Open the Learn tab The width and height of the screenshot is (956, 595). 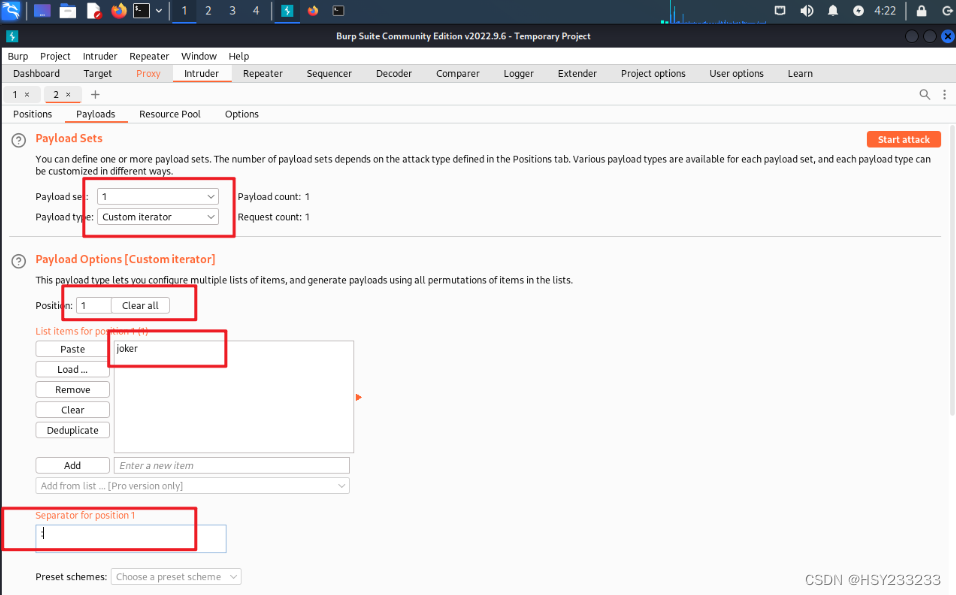click(800, 73)
